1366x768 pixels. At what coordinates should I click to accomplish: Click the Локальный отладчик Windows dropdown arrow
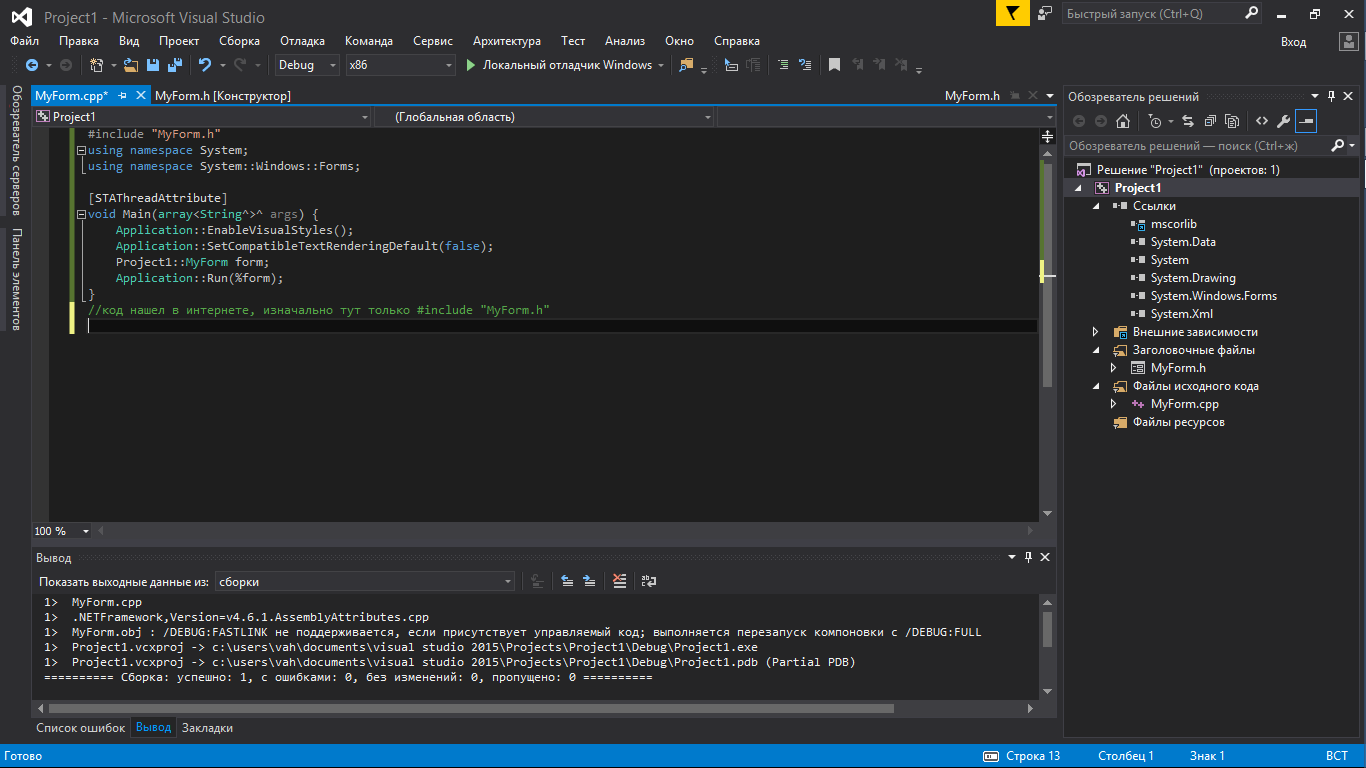coord(661,65)
